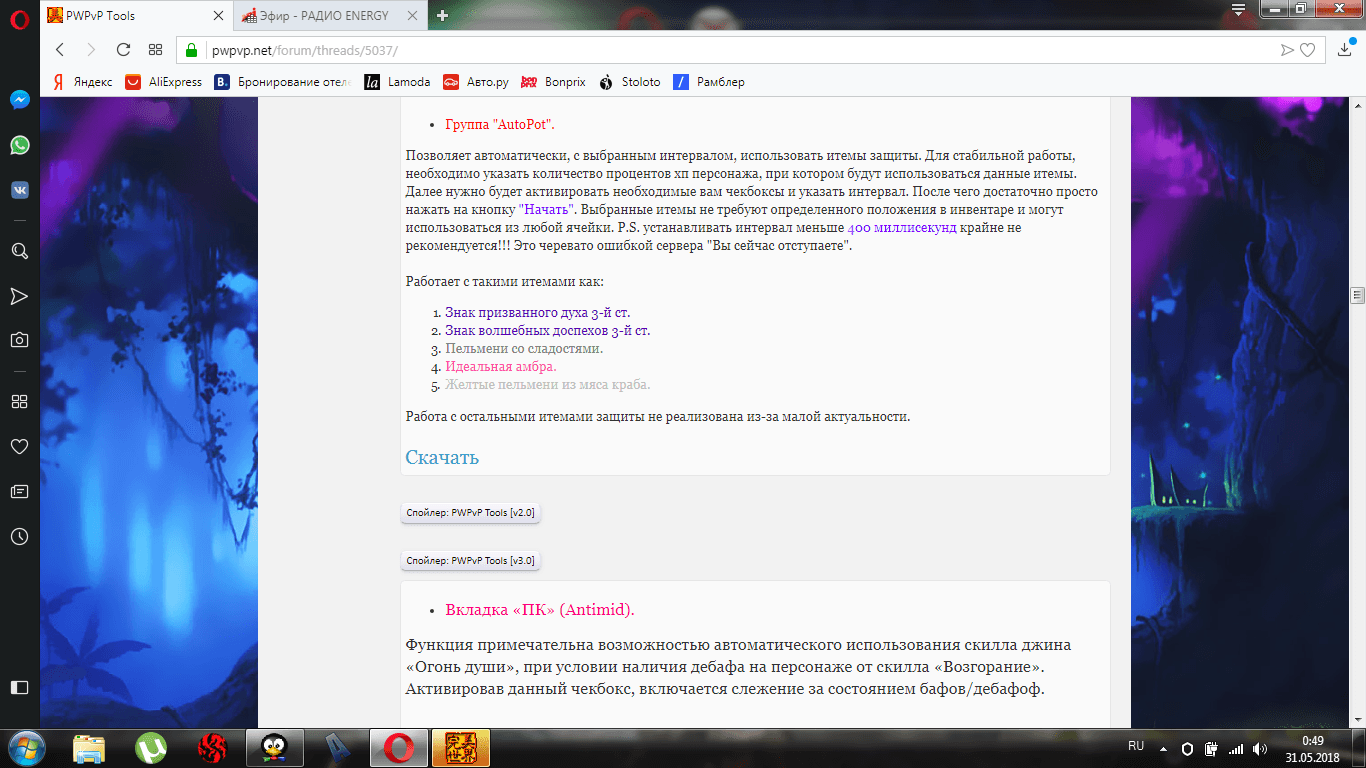
Task: Expand spoiler PWPvP Tools [v2.0]
Action: [x=470, y=513]
